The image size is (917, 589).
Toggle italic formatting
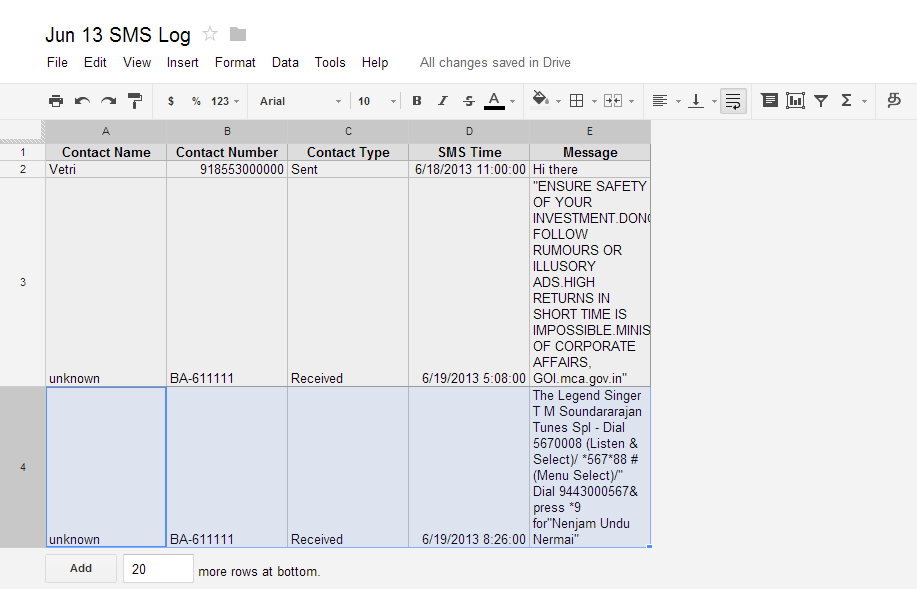[443, 101]
